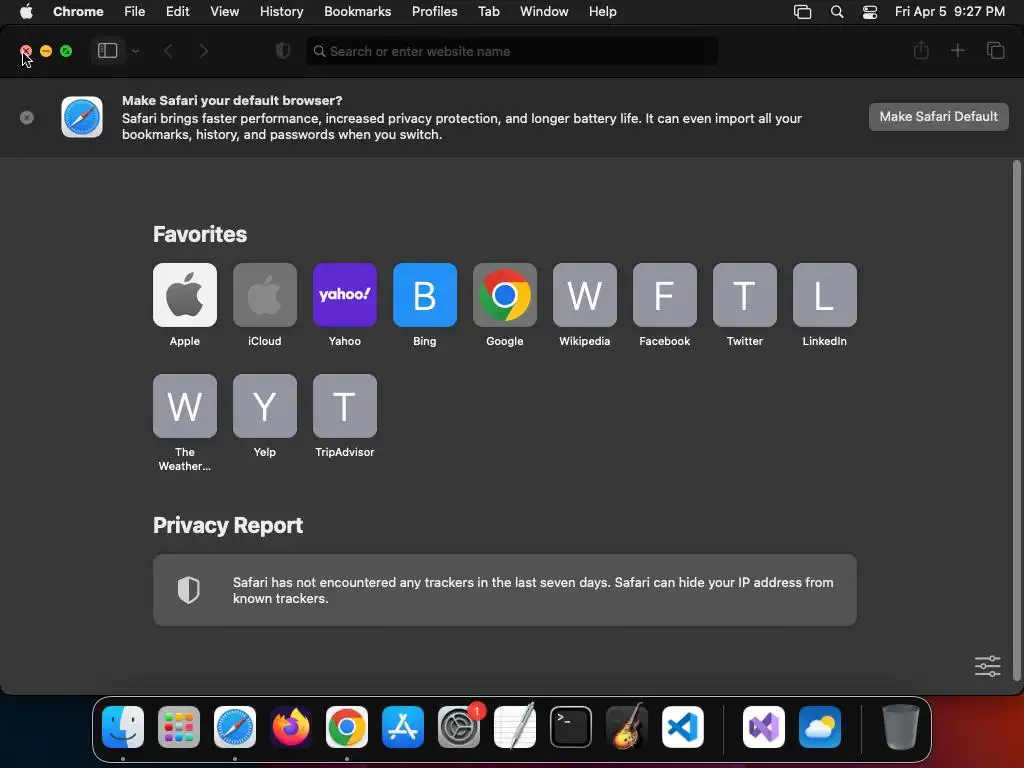Open the Chrome app menu
This screenshot has width=1024, height=768.
coord(78,11)
